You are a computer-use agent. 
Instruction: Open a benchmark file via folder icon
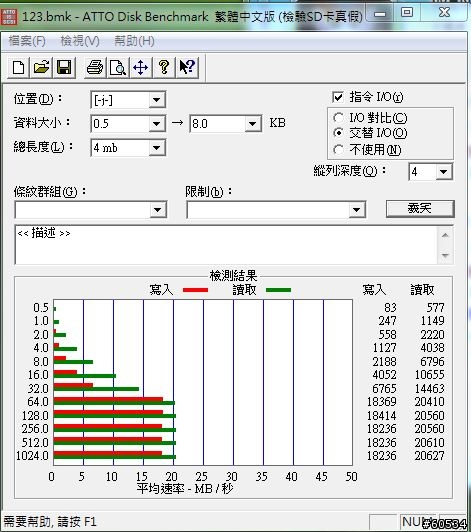tap(41, 67)
